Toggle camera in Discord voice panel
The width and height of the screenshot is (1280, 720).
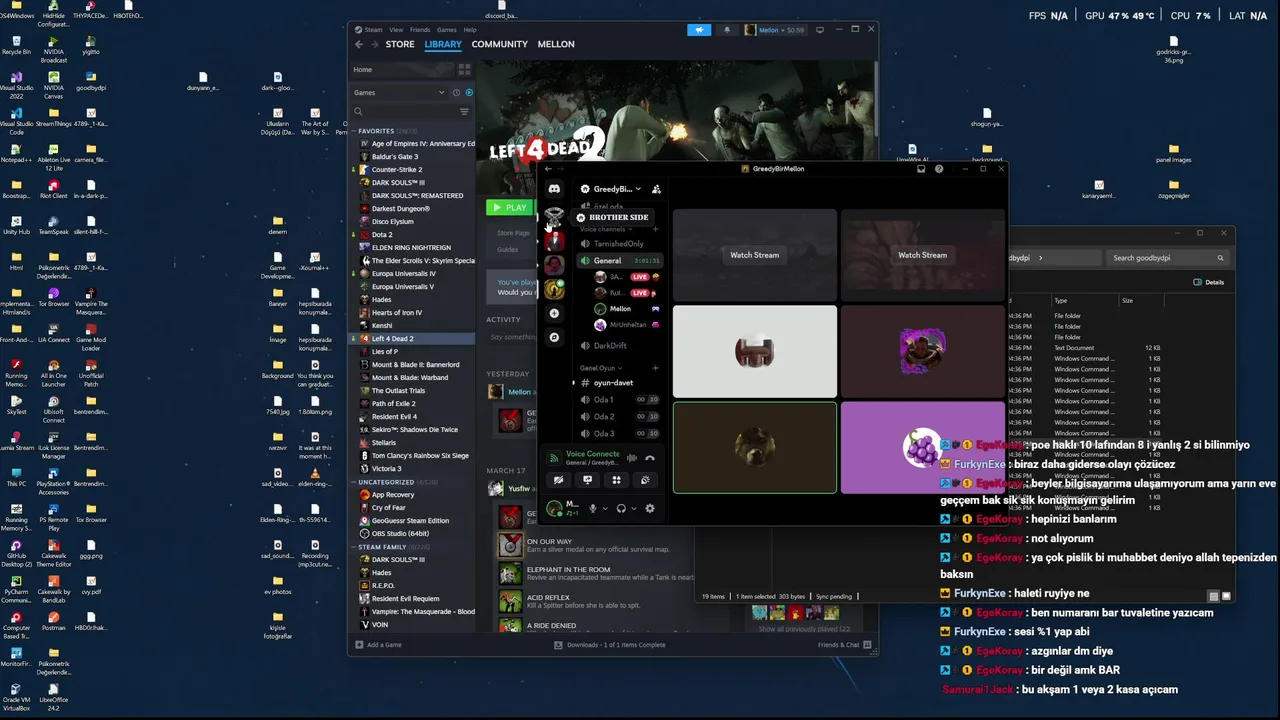tap(559, 480)
